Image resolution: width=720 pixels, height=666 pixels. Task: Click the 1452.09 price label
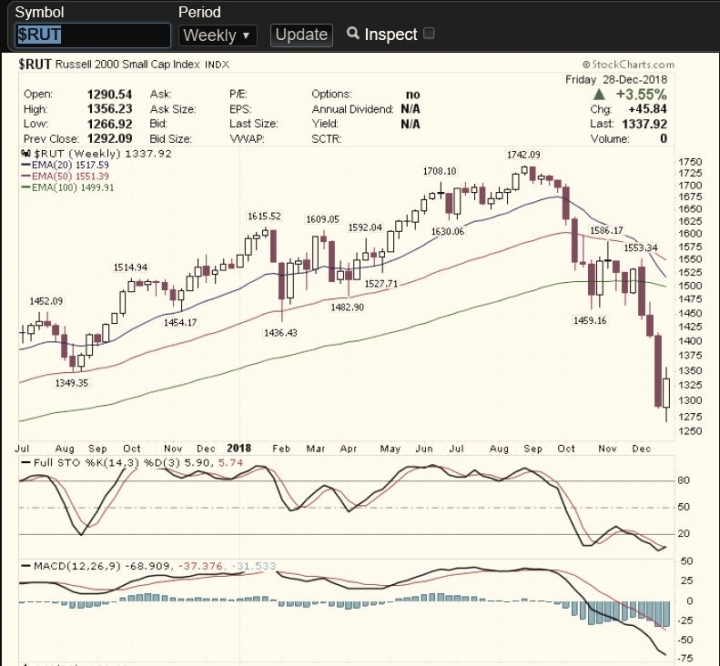46,301
